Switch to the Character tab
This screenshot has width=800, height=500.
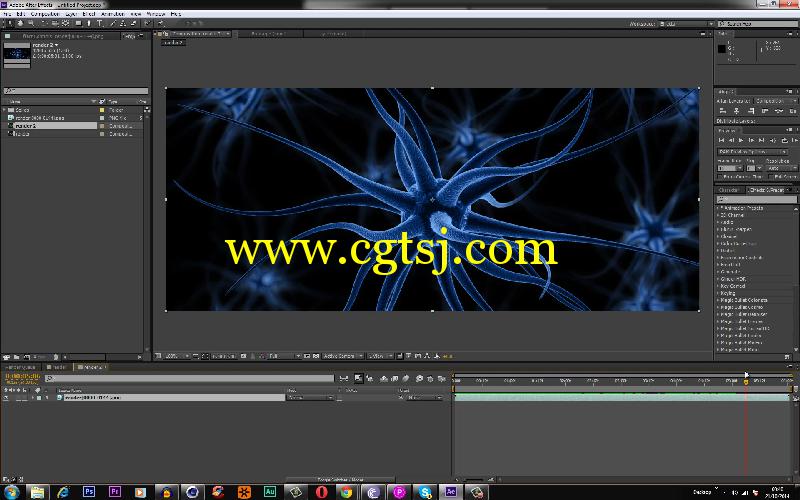(729, 190)
